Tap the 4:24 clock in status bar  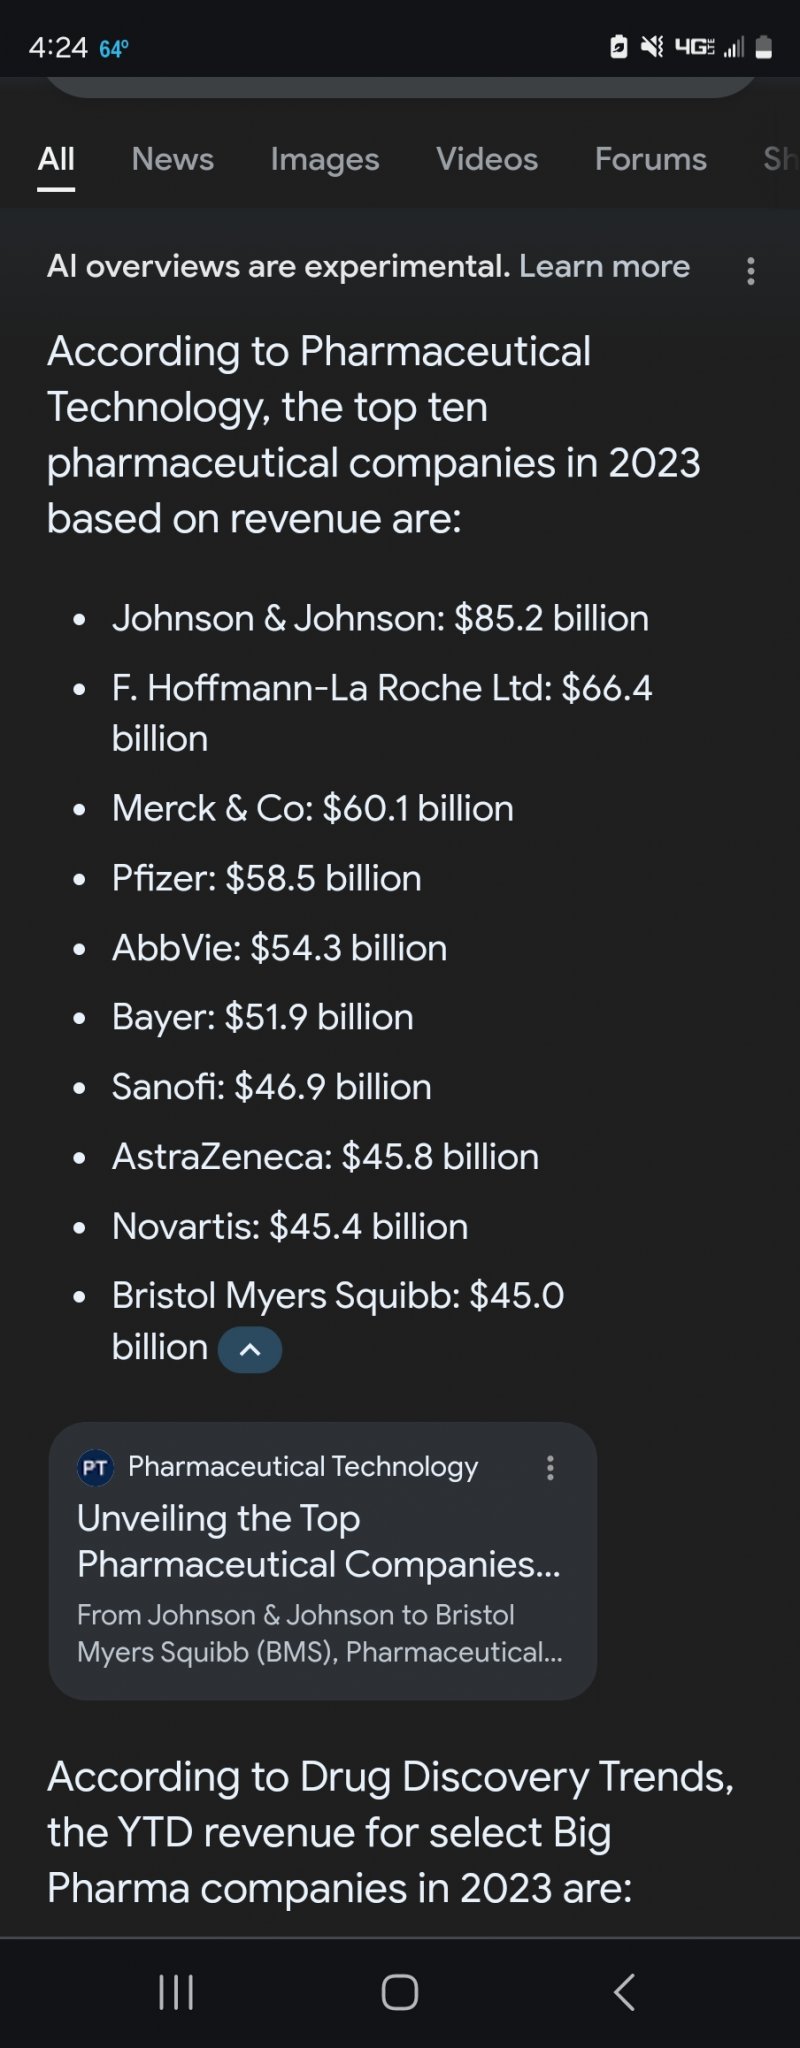[x=58, y=47]
